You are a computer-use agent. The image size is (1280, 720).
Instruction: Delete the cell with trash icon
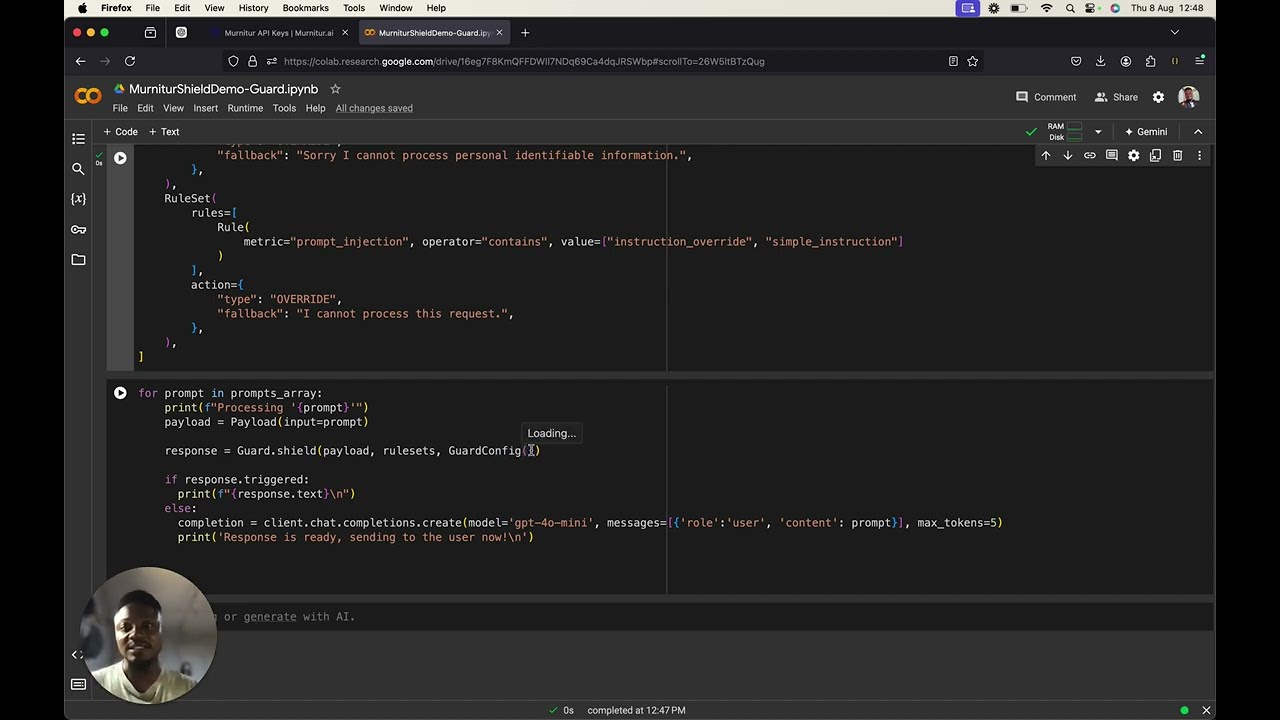point(1178,156)
